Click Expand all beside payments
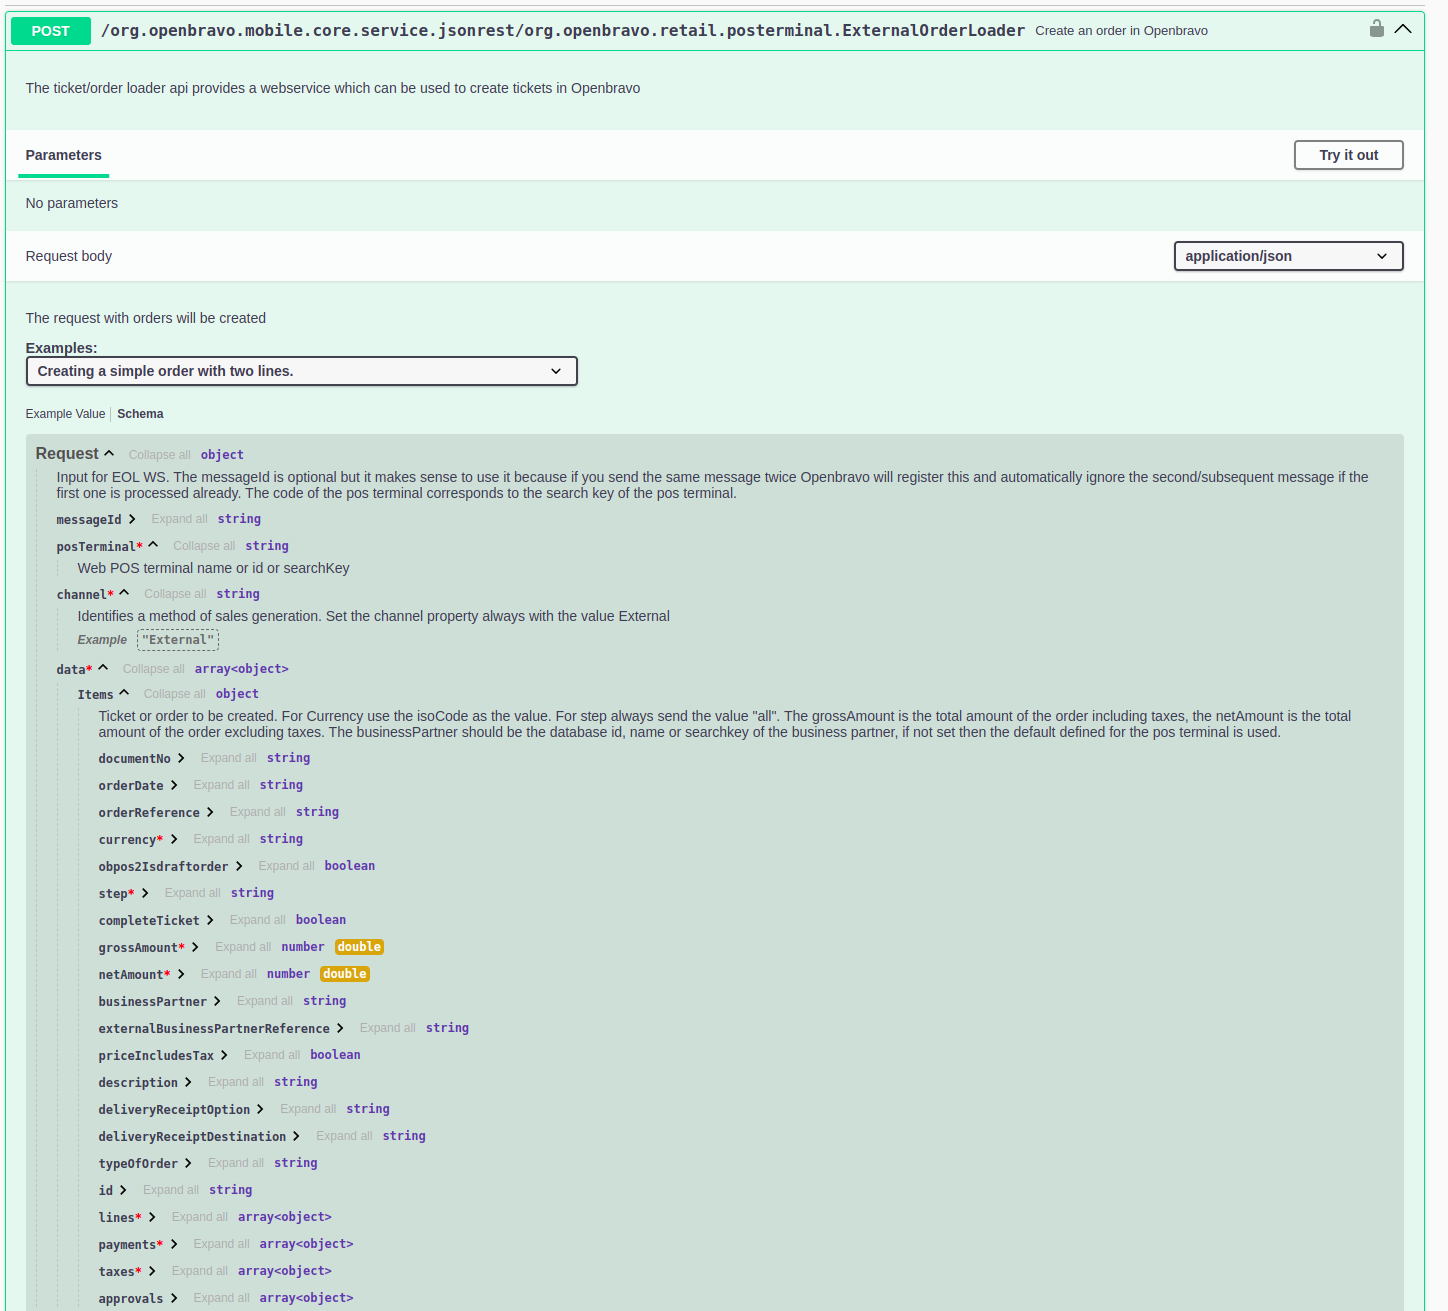 pos(221,1244)
